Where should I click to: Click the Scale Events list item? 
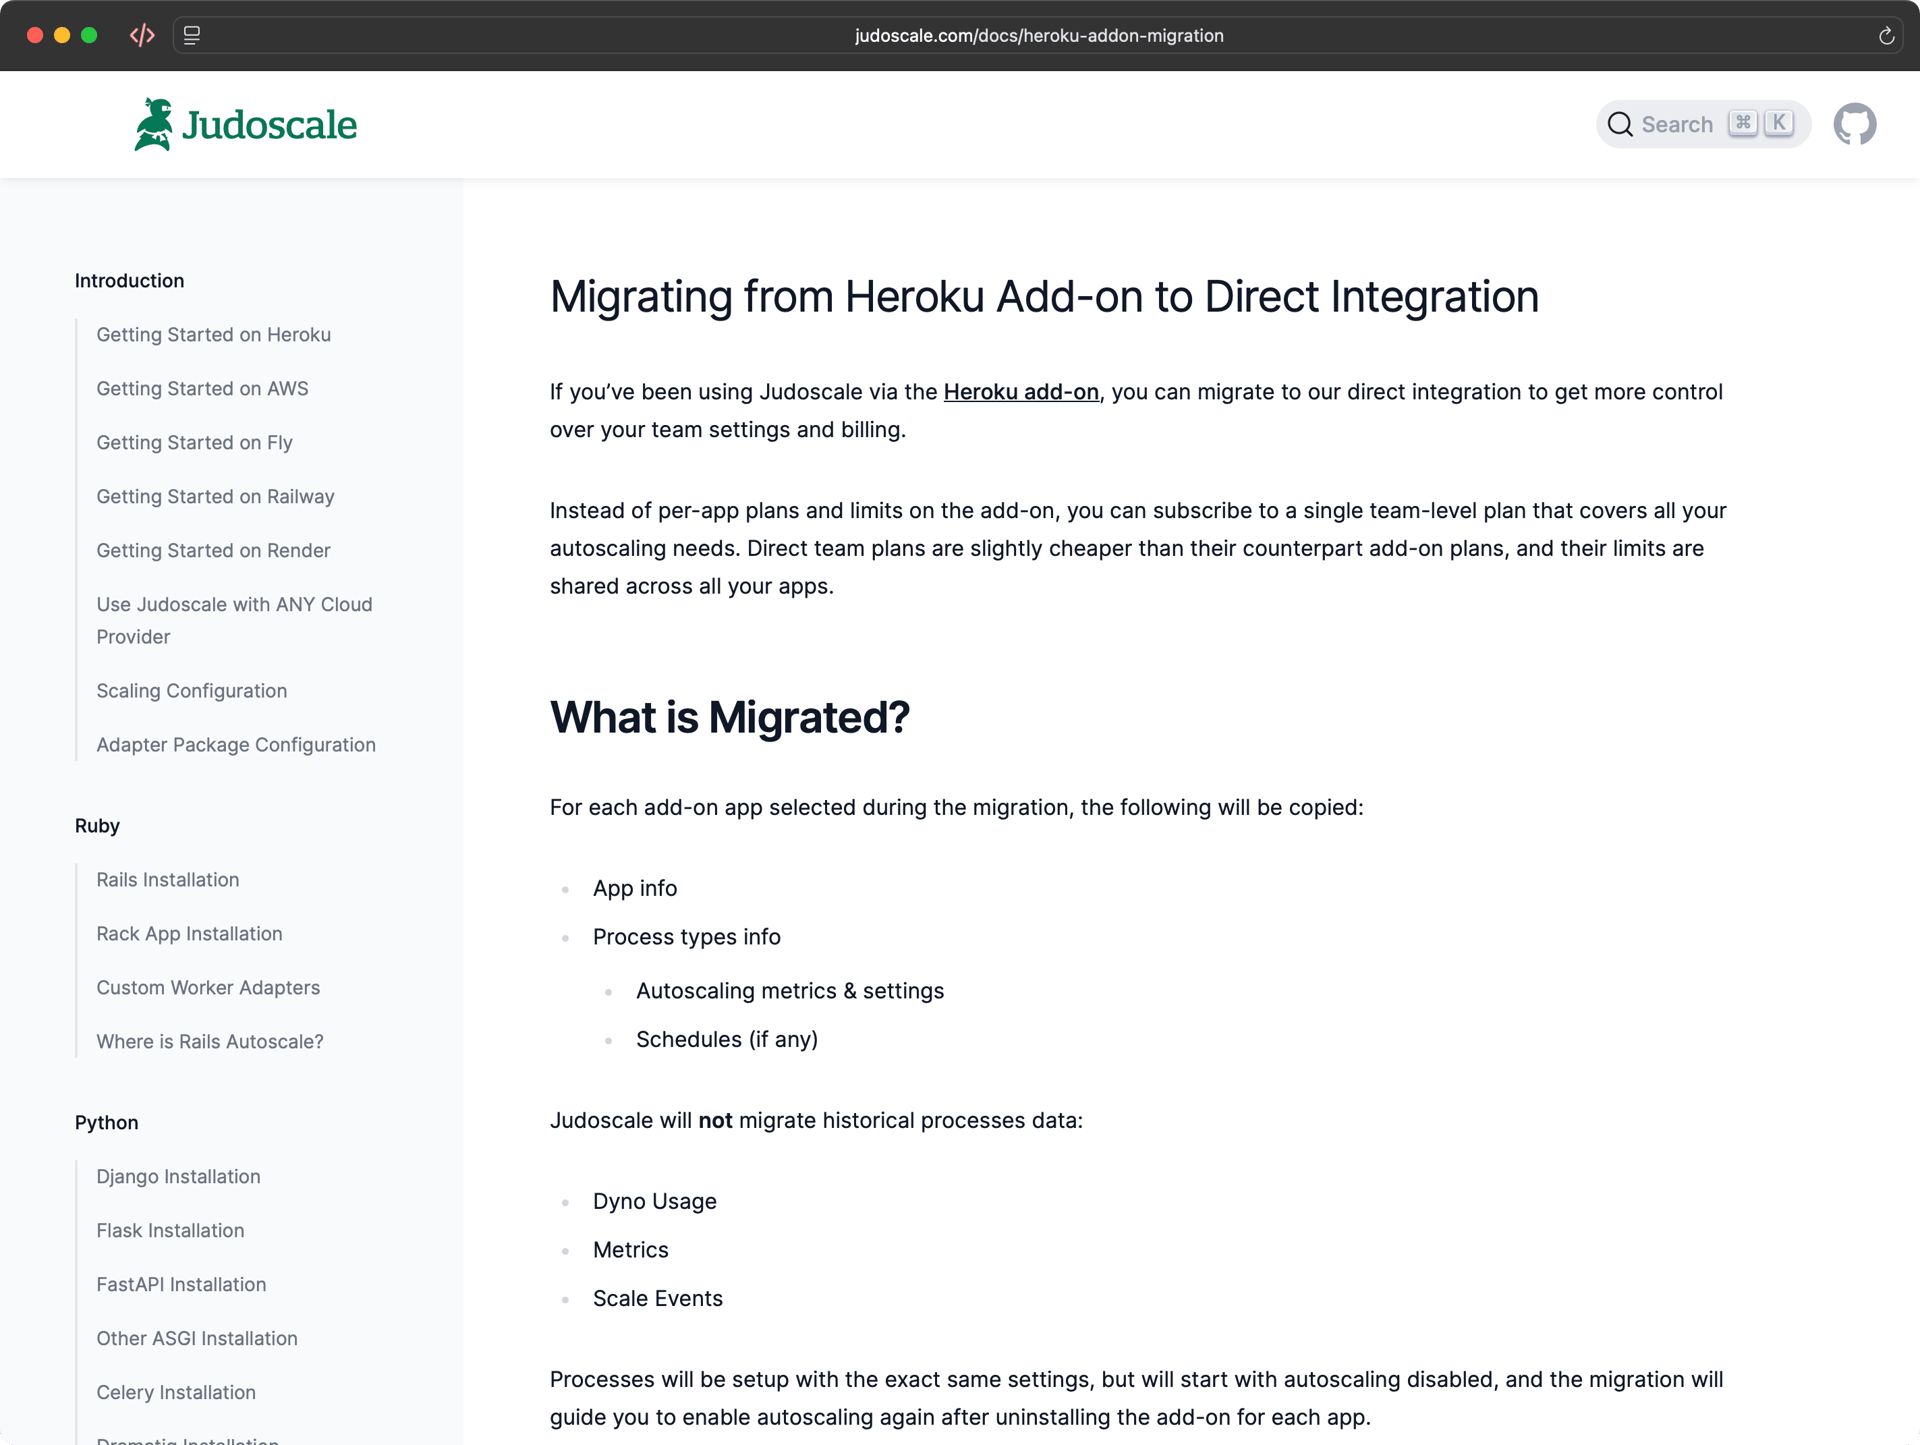tap(658, 1299)
